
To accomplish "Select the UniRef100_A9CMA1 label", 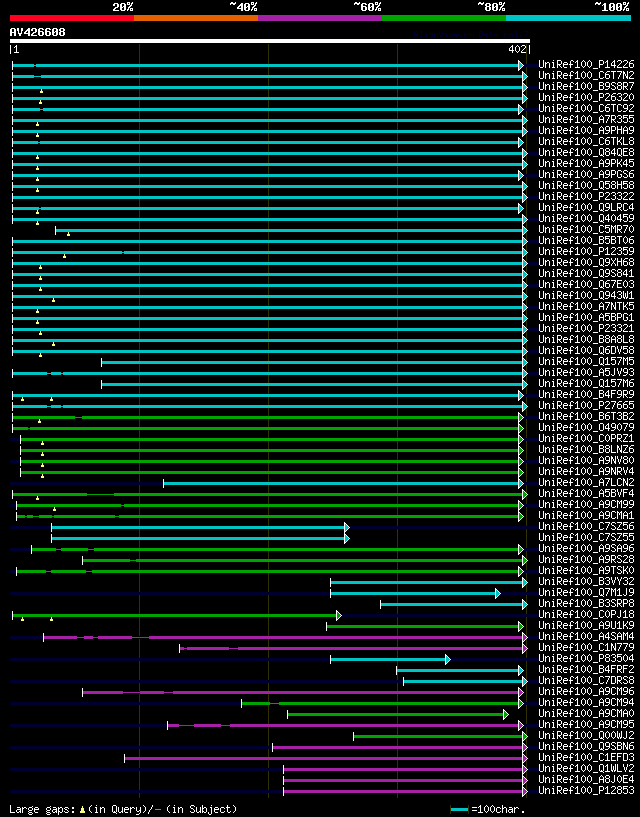I will (x=586, y=516).
